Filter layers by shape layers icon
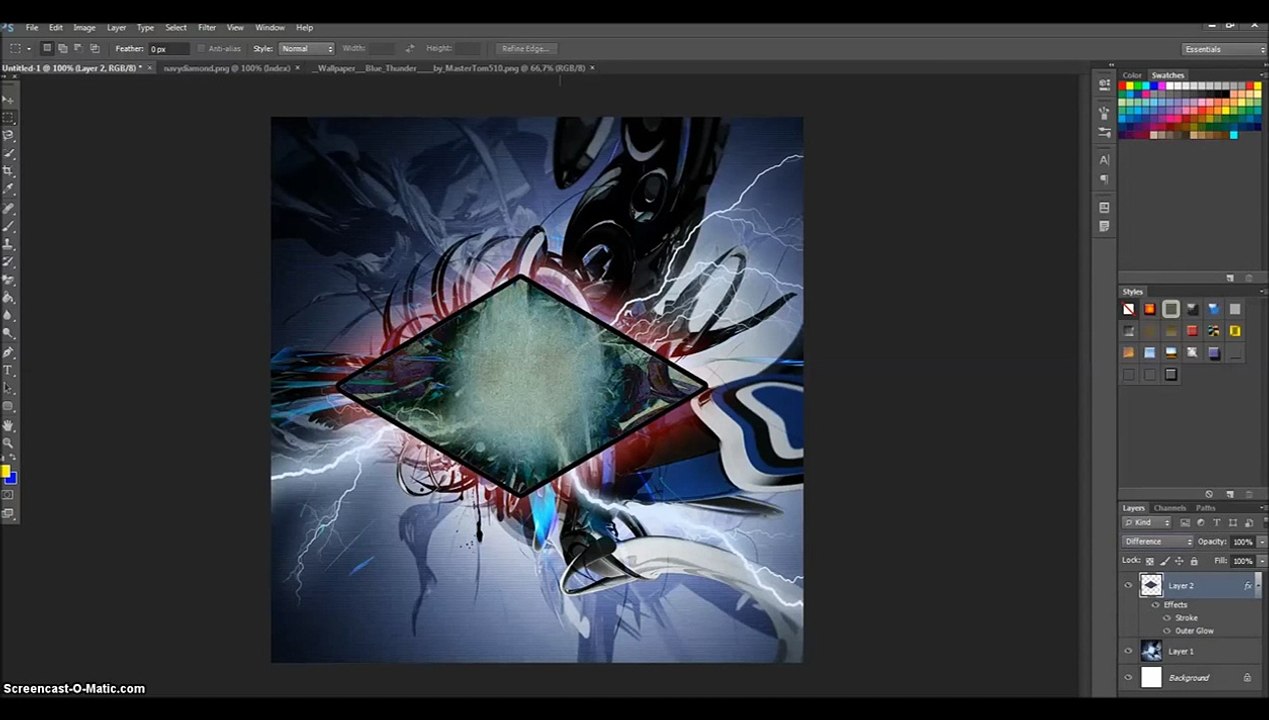This screenshot has height=720, width=1269. point(1233,522)
